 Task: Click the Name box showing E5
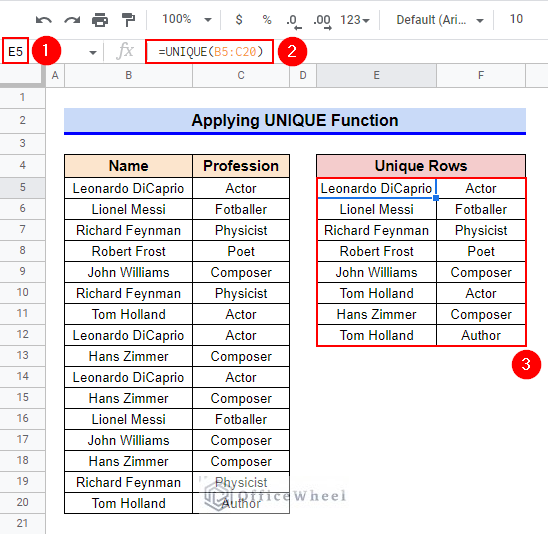15,52
